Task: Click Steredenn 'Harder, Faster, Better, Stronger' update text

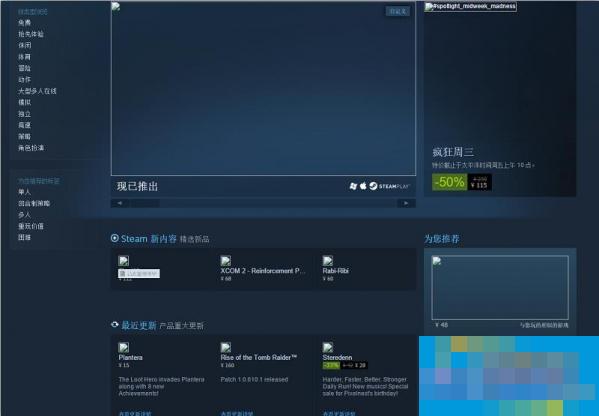Action: click(x=365, y=386)
